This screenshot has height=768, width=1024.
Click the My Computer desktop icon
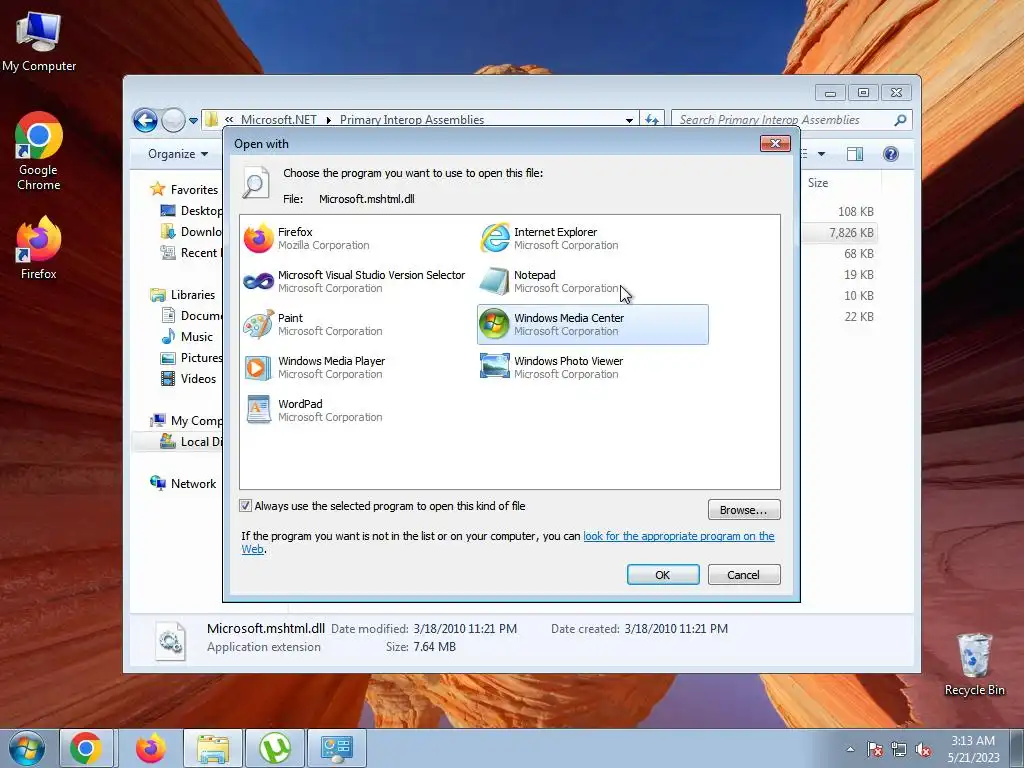click(39, 41)
